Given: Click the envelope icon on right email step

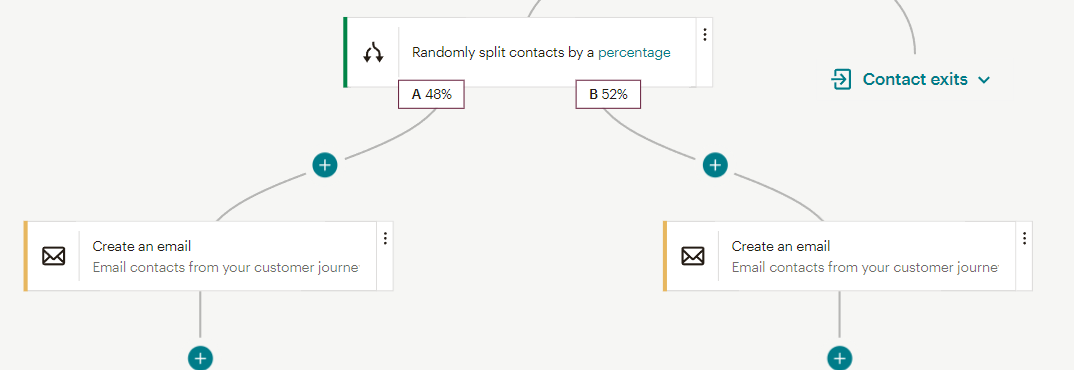Looking at the screenshot, I should click(692, 256).
